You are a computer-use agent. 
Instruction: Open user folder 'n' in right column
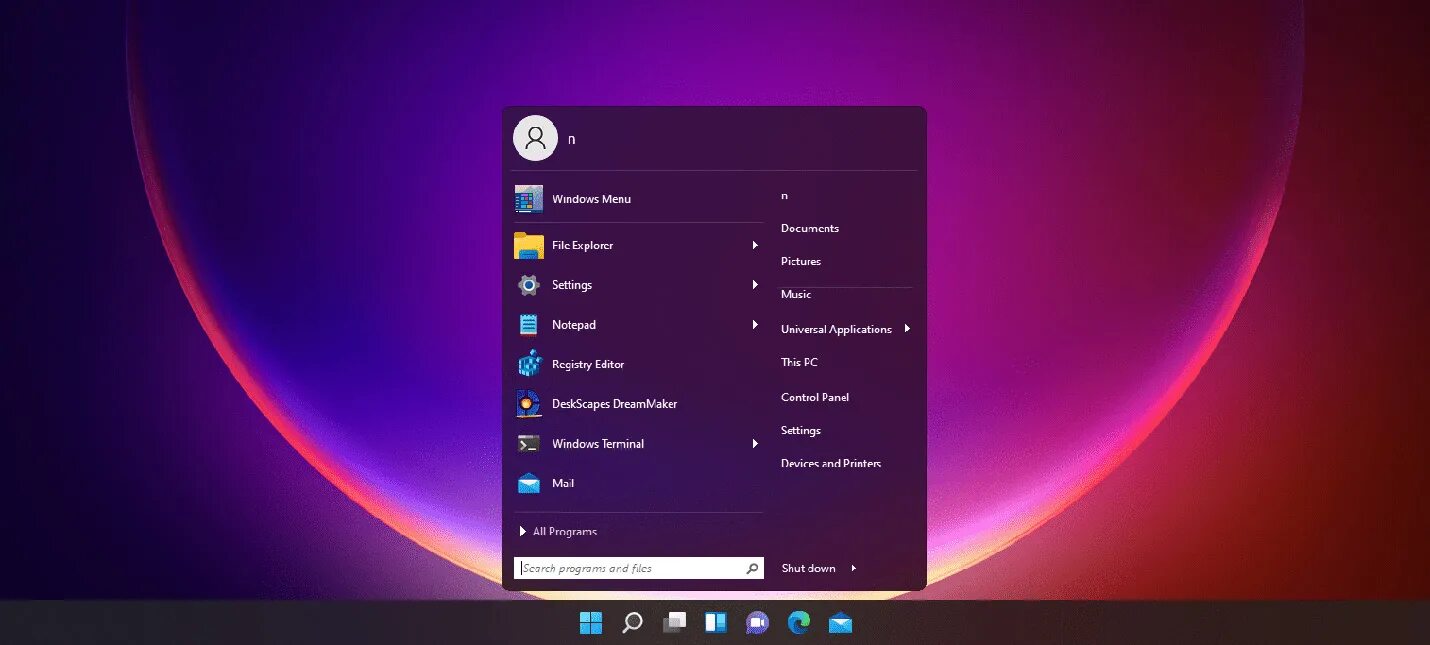tap(784, 196)
